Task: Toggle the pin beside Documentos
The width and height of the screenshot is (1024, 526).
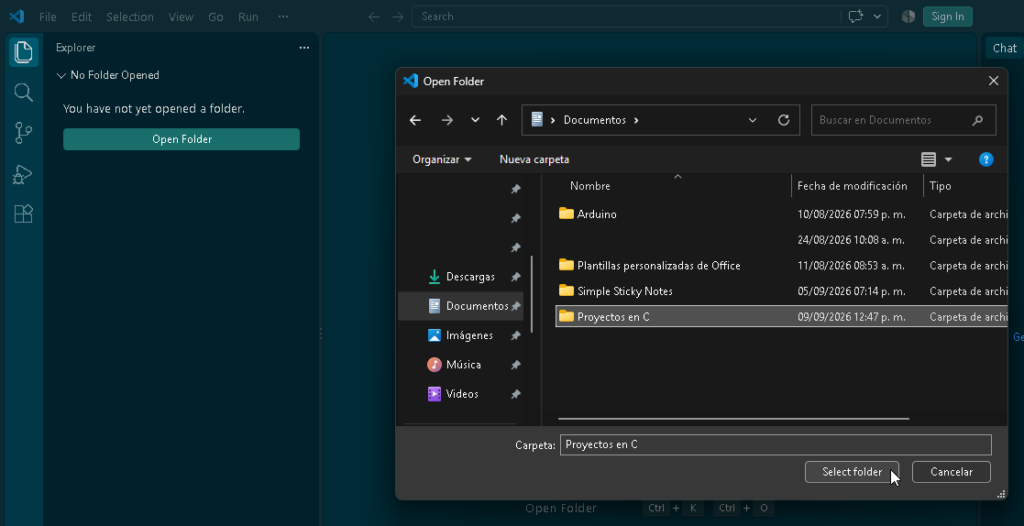Action: 515,306
